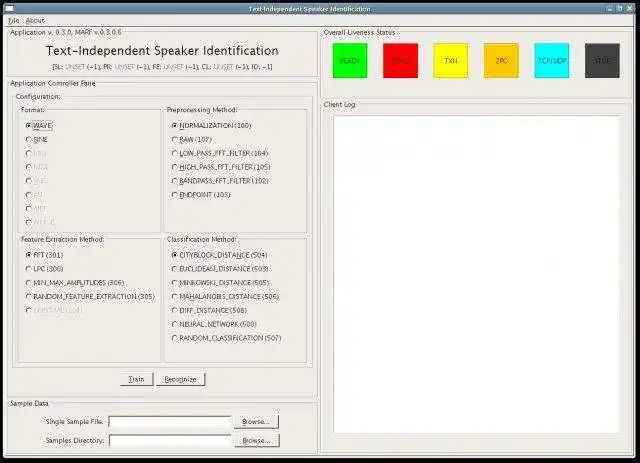The width and height of the screenshot is (640, 463).
Task: Choose NEURAL_NETWORK (500) classifier
Action: click(x=214, y=324)
